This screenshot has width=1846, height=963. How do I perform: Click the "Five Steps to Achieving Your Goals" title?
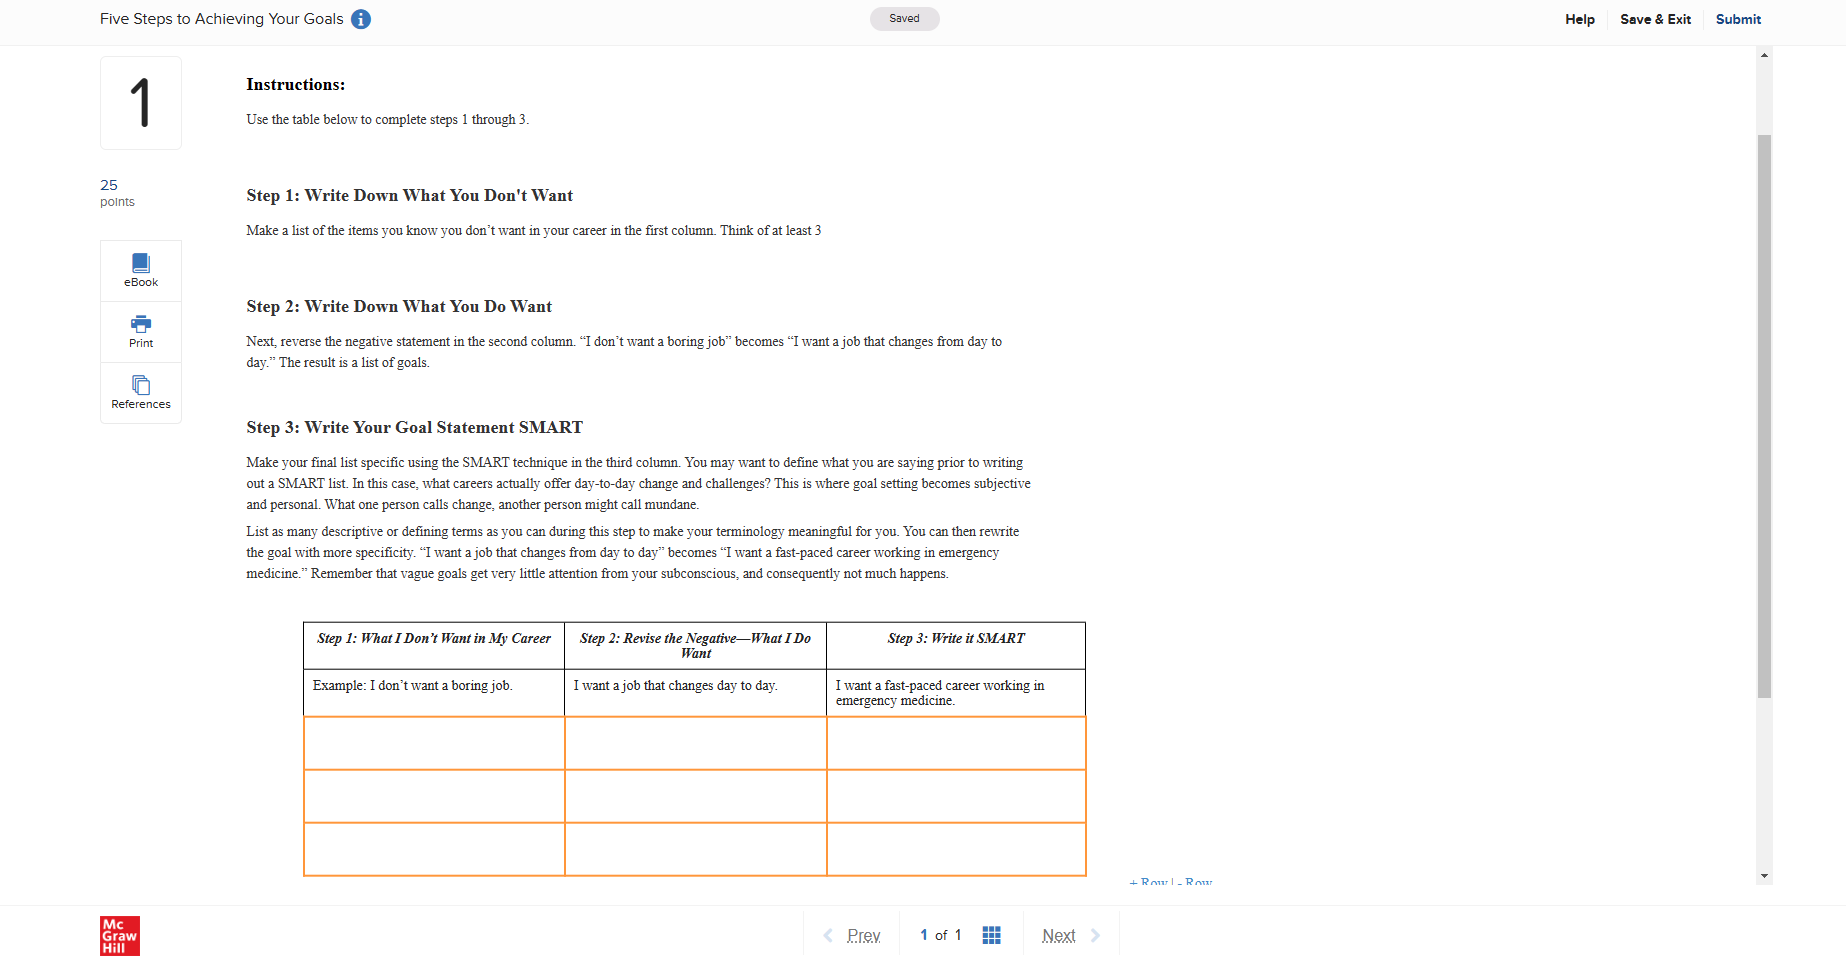tap(222, 19)
